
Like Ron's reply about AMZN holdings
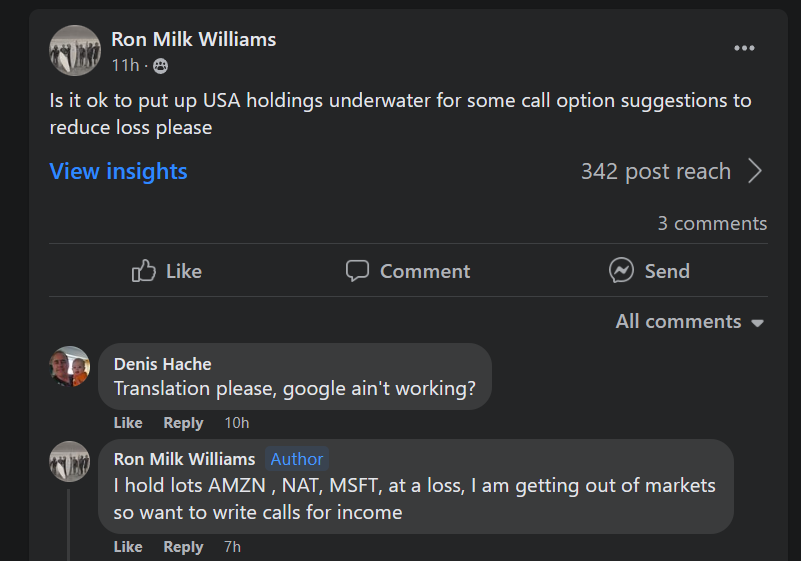point(128,547)
